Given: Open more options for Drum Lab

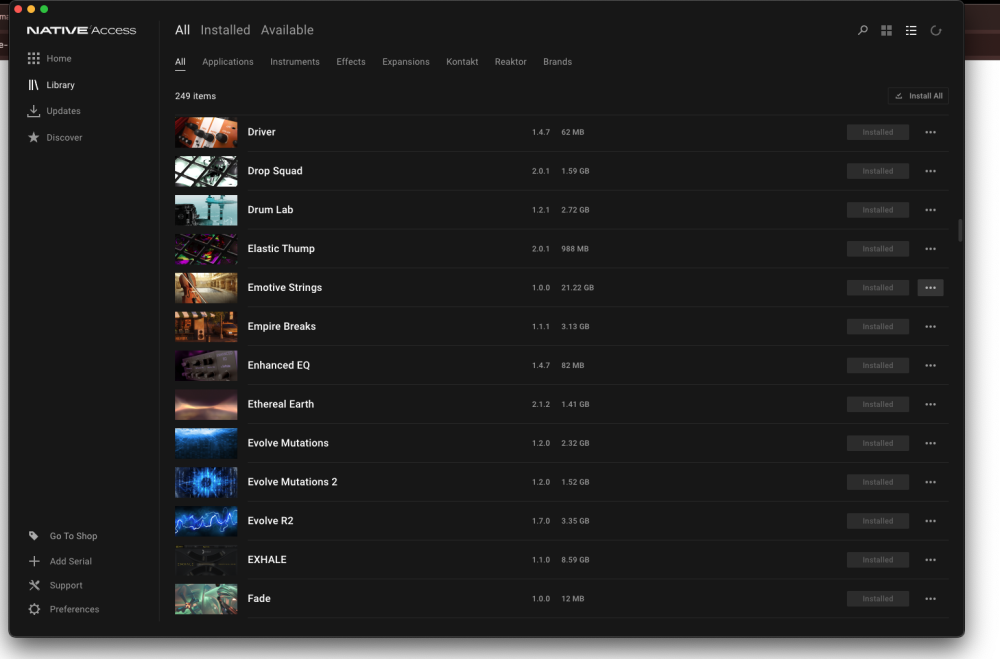Looking at the screenshot, I should click(930, 210).
